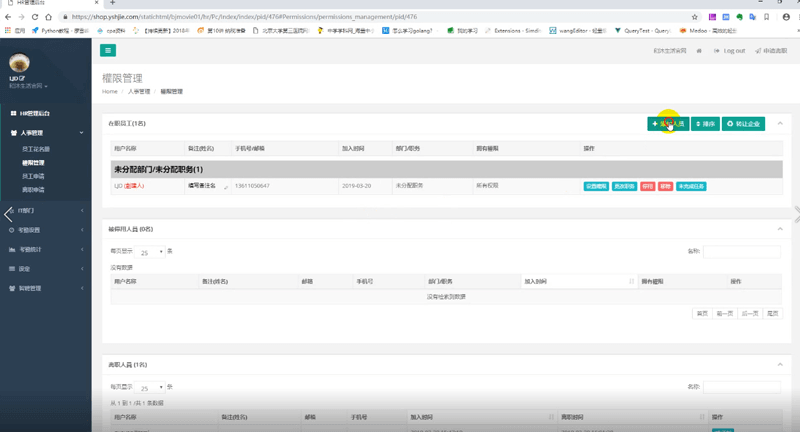The width and height of the screenshot is (800, 432).
Task: Click the last blue action button in LJD row
Action: pos(691,186)
